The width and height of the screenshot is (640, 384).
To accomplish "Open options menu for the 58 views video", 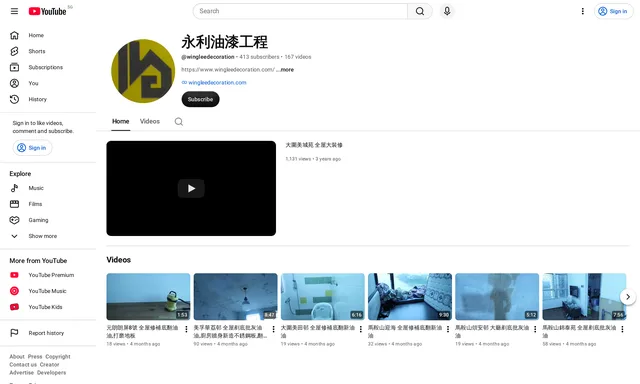I will tap(622, 329).
